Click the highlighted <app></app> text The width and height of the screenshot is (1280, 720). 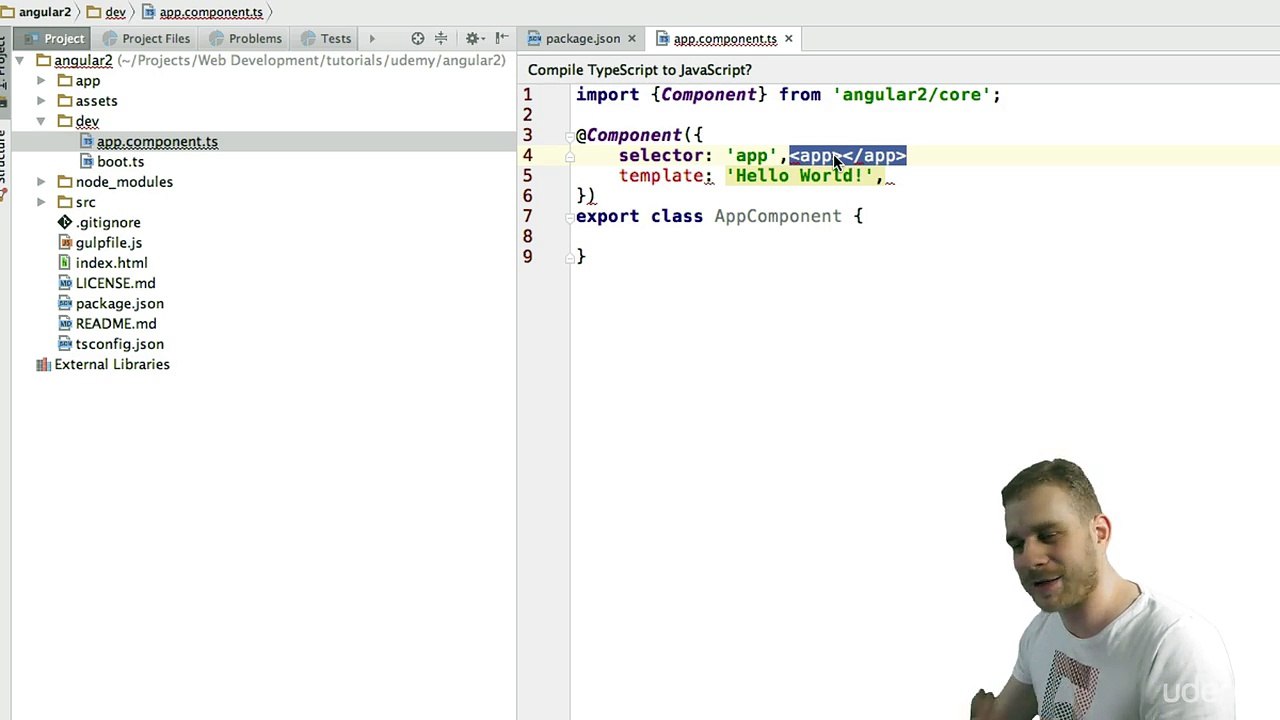click(847, 155)
